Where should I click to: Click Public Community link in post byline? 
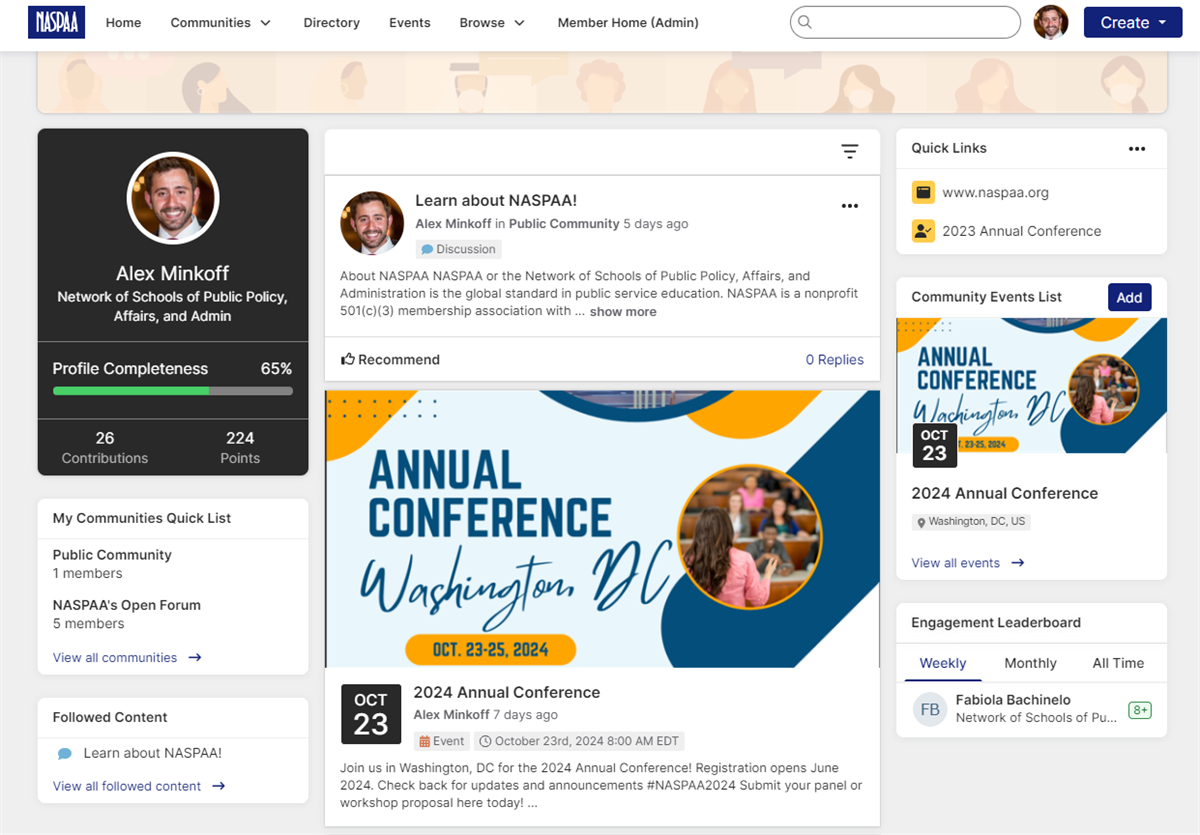click(564, 224)
